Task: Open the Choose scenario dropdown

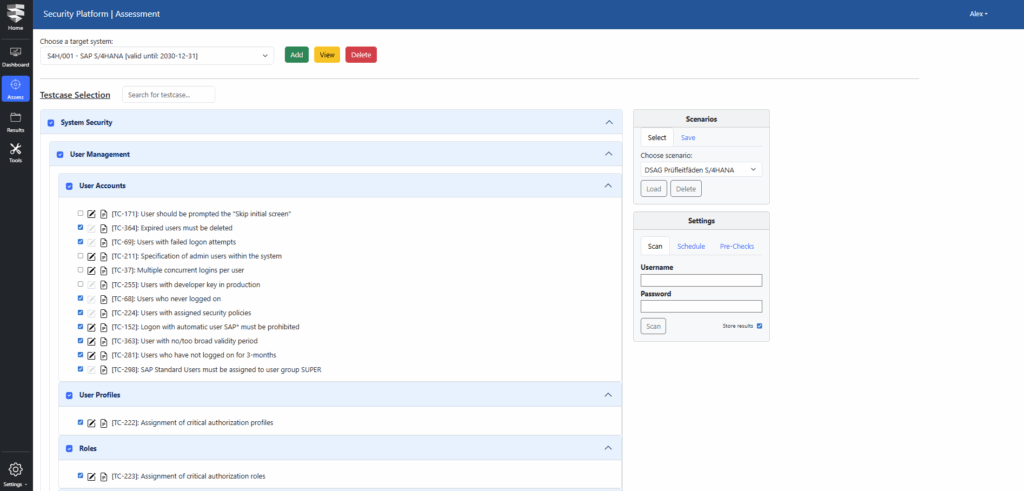Action: pyautogui.click(x=700, y=170)
